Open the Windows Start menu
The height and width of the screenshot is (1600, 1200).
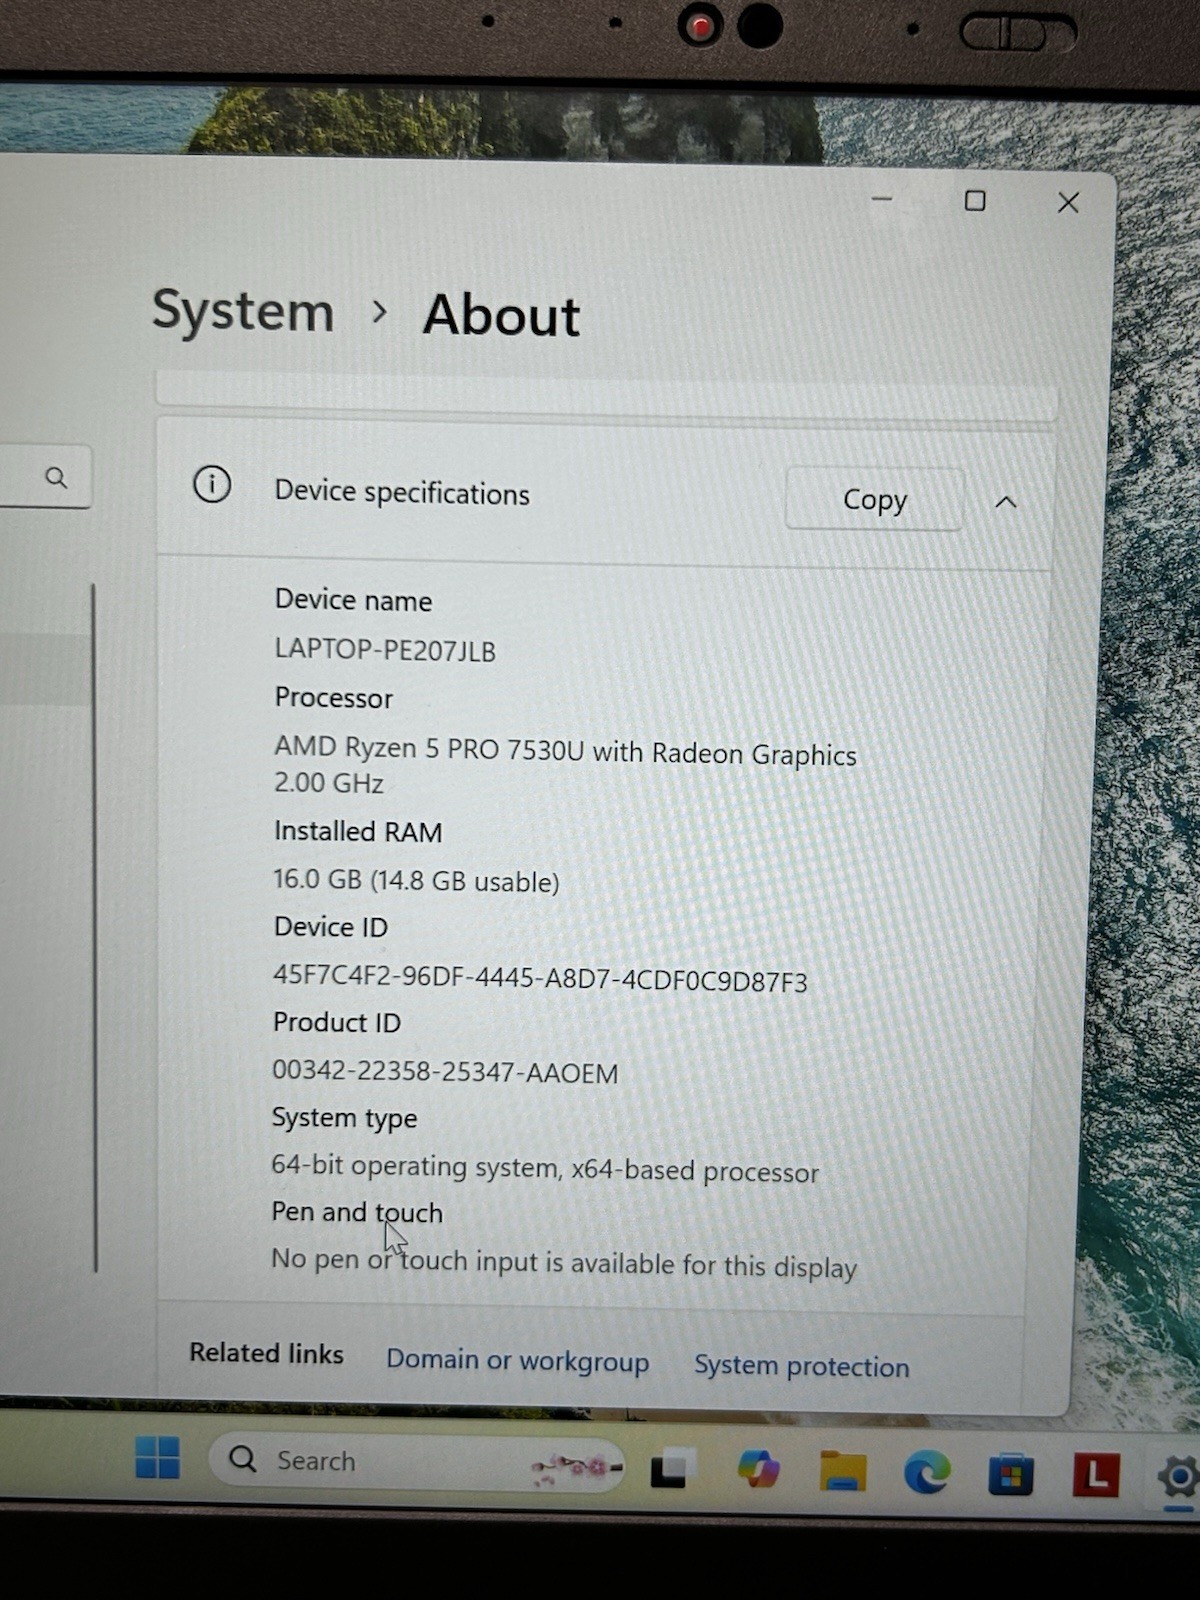[x=158, y=1457]
